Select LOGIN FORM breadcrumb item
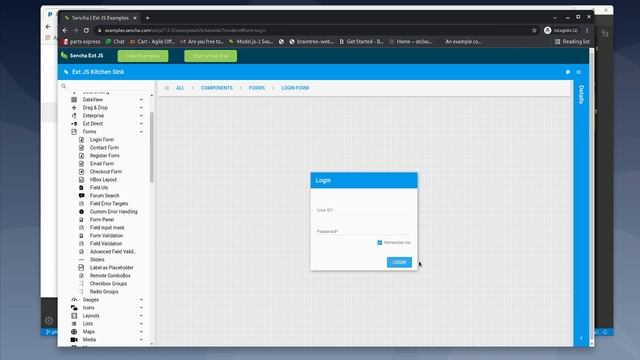640x360 pixels. (295, 88)
